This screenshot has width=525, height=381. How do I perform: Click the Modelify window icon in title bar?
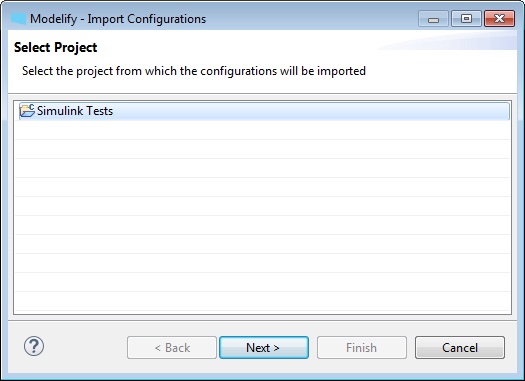pyautogui.click(x=18, y=19)
